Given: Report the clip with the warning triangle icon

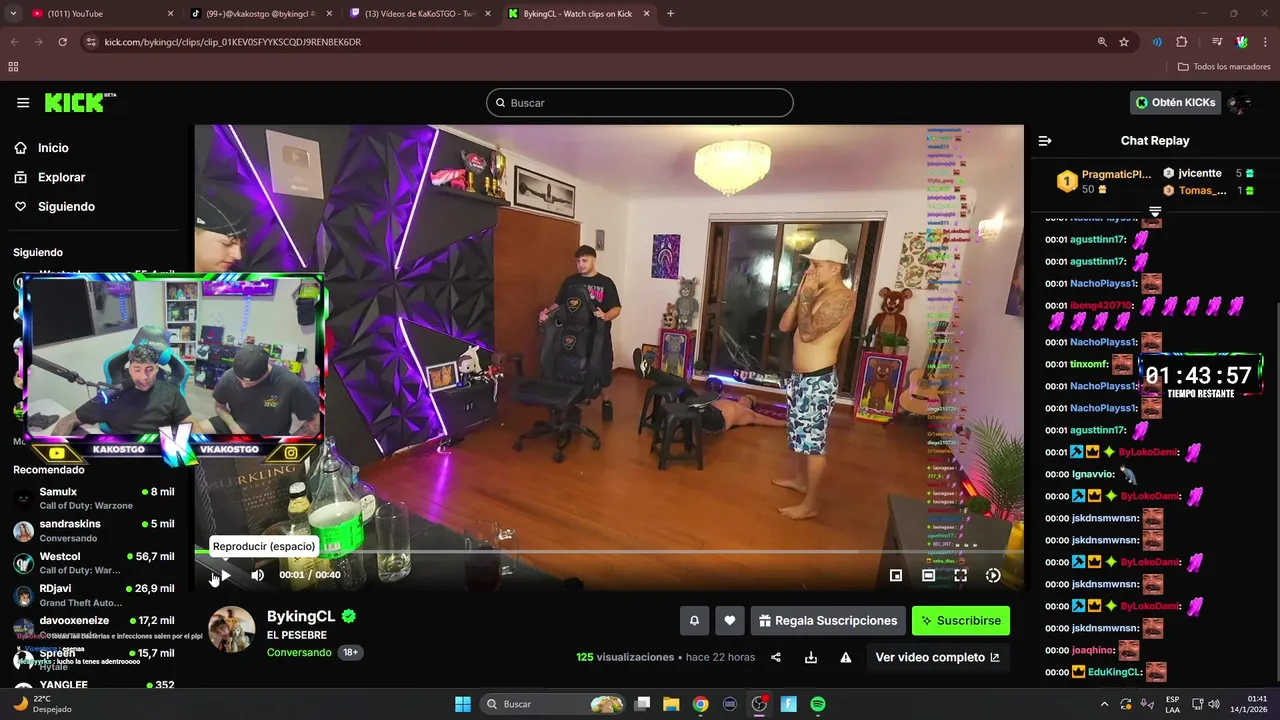Looking at the screenshot, I should pyautogui.click(x=846, y=657).
